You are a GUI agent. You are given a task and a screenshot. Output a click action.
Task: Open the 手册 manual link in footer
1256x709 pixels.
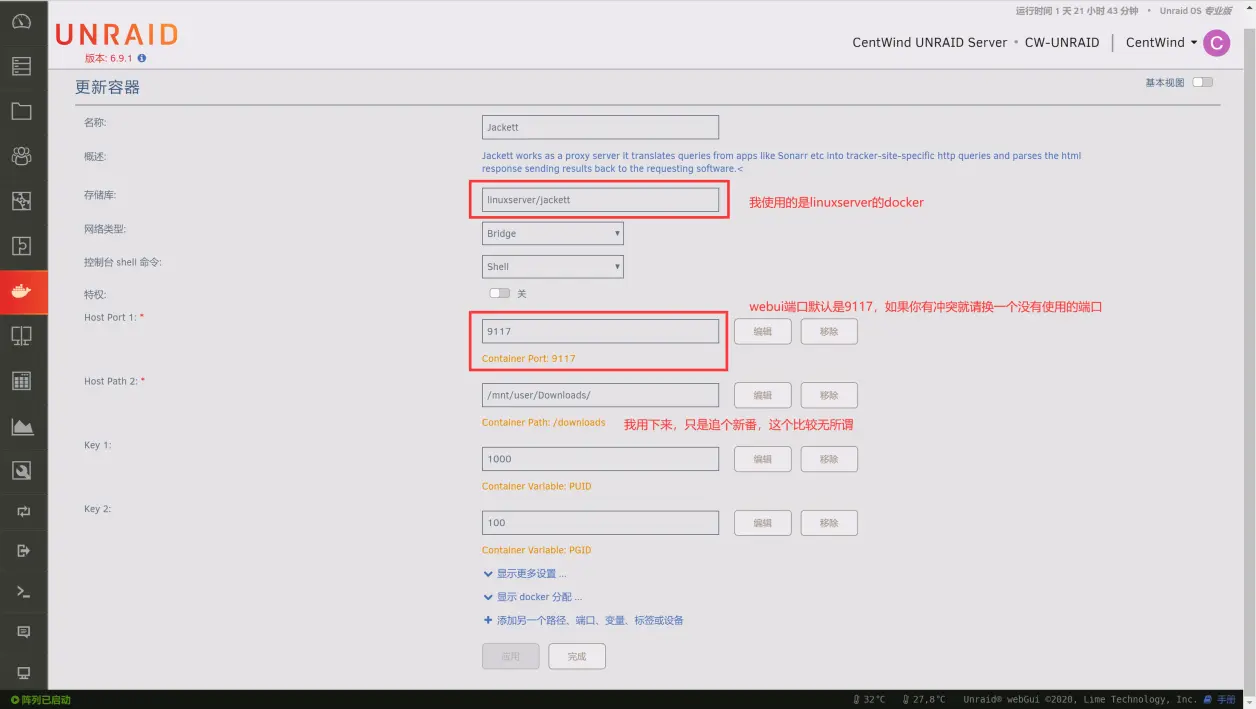[x=1220, y=699]
